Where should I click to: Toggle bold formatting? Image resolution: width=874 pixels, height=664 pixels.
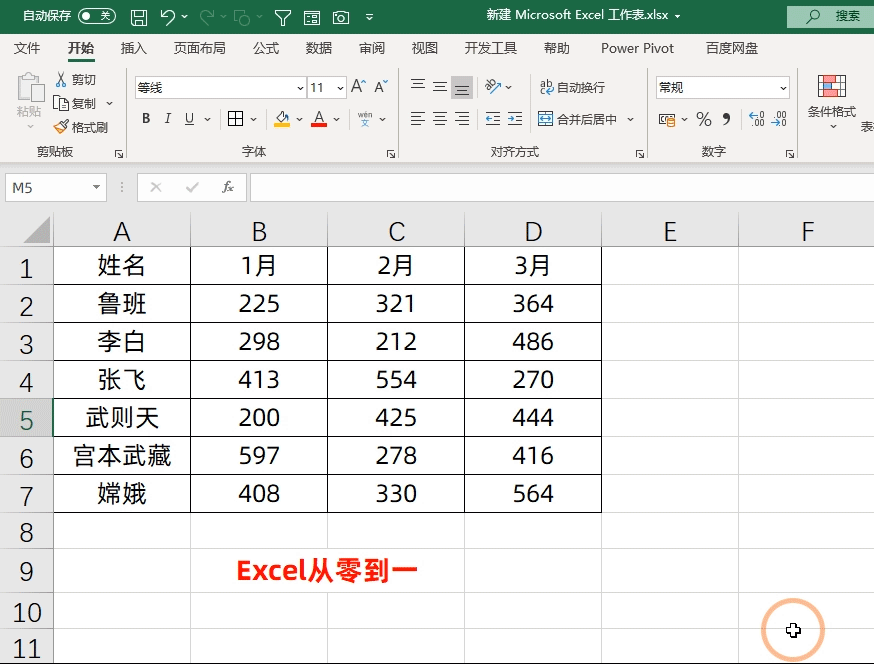point(146,119)
